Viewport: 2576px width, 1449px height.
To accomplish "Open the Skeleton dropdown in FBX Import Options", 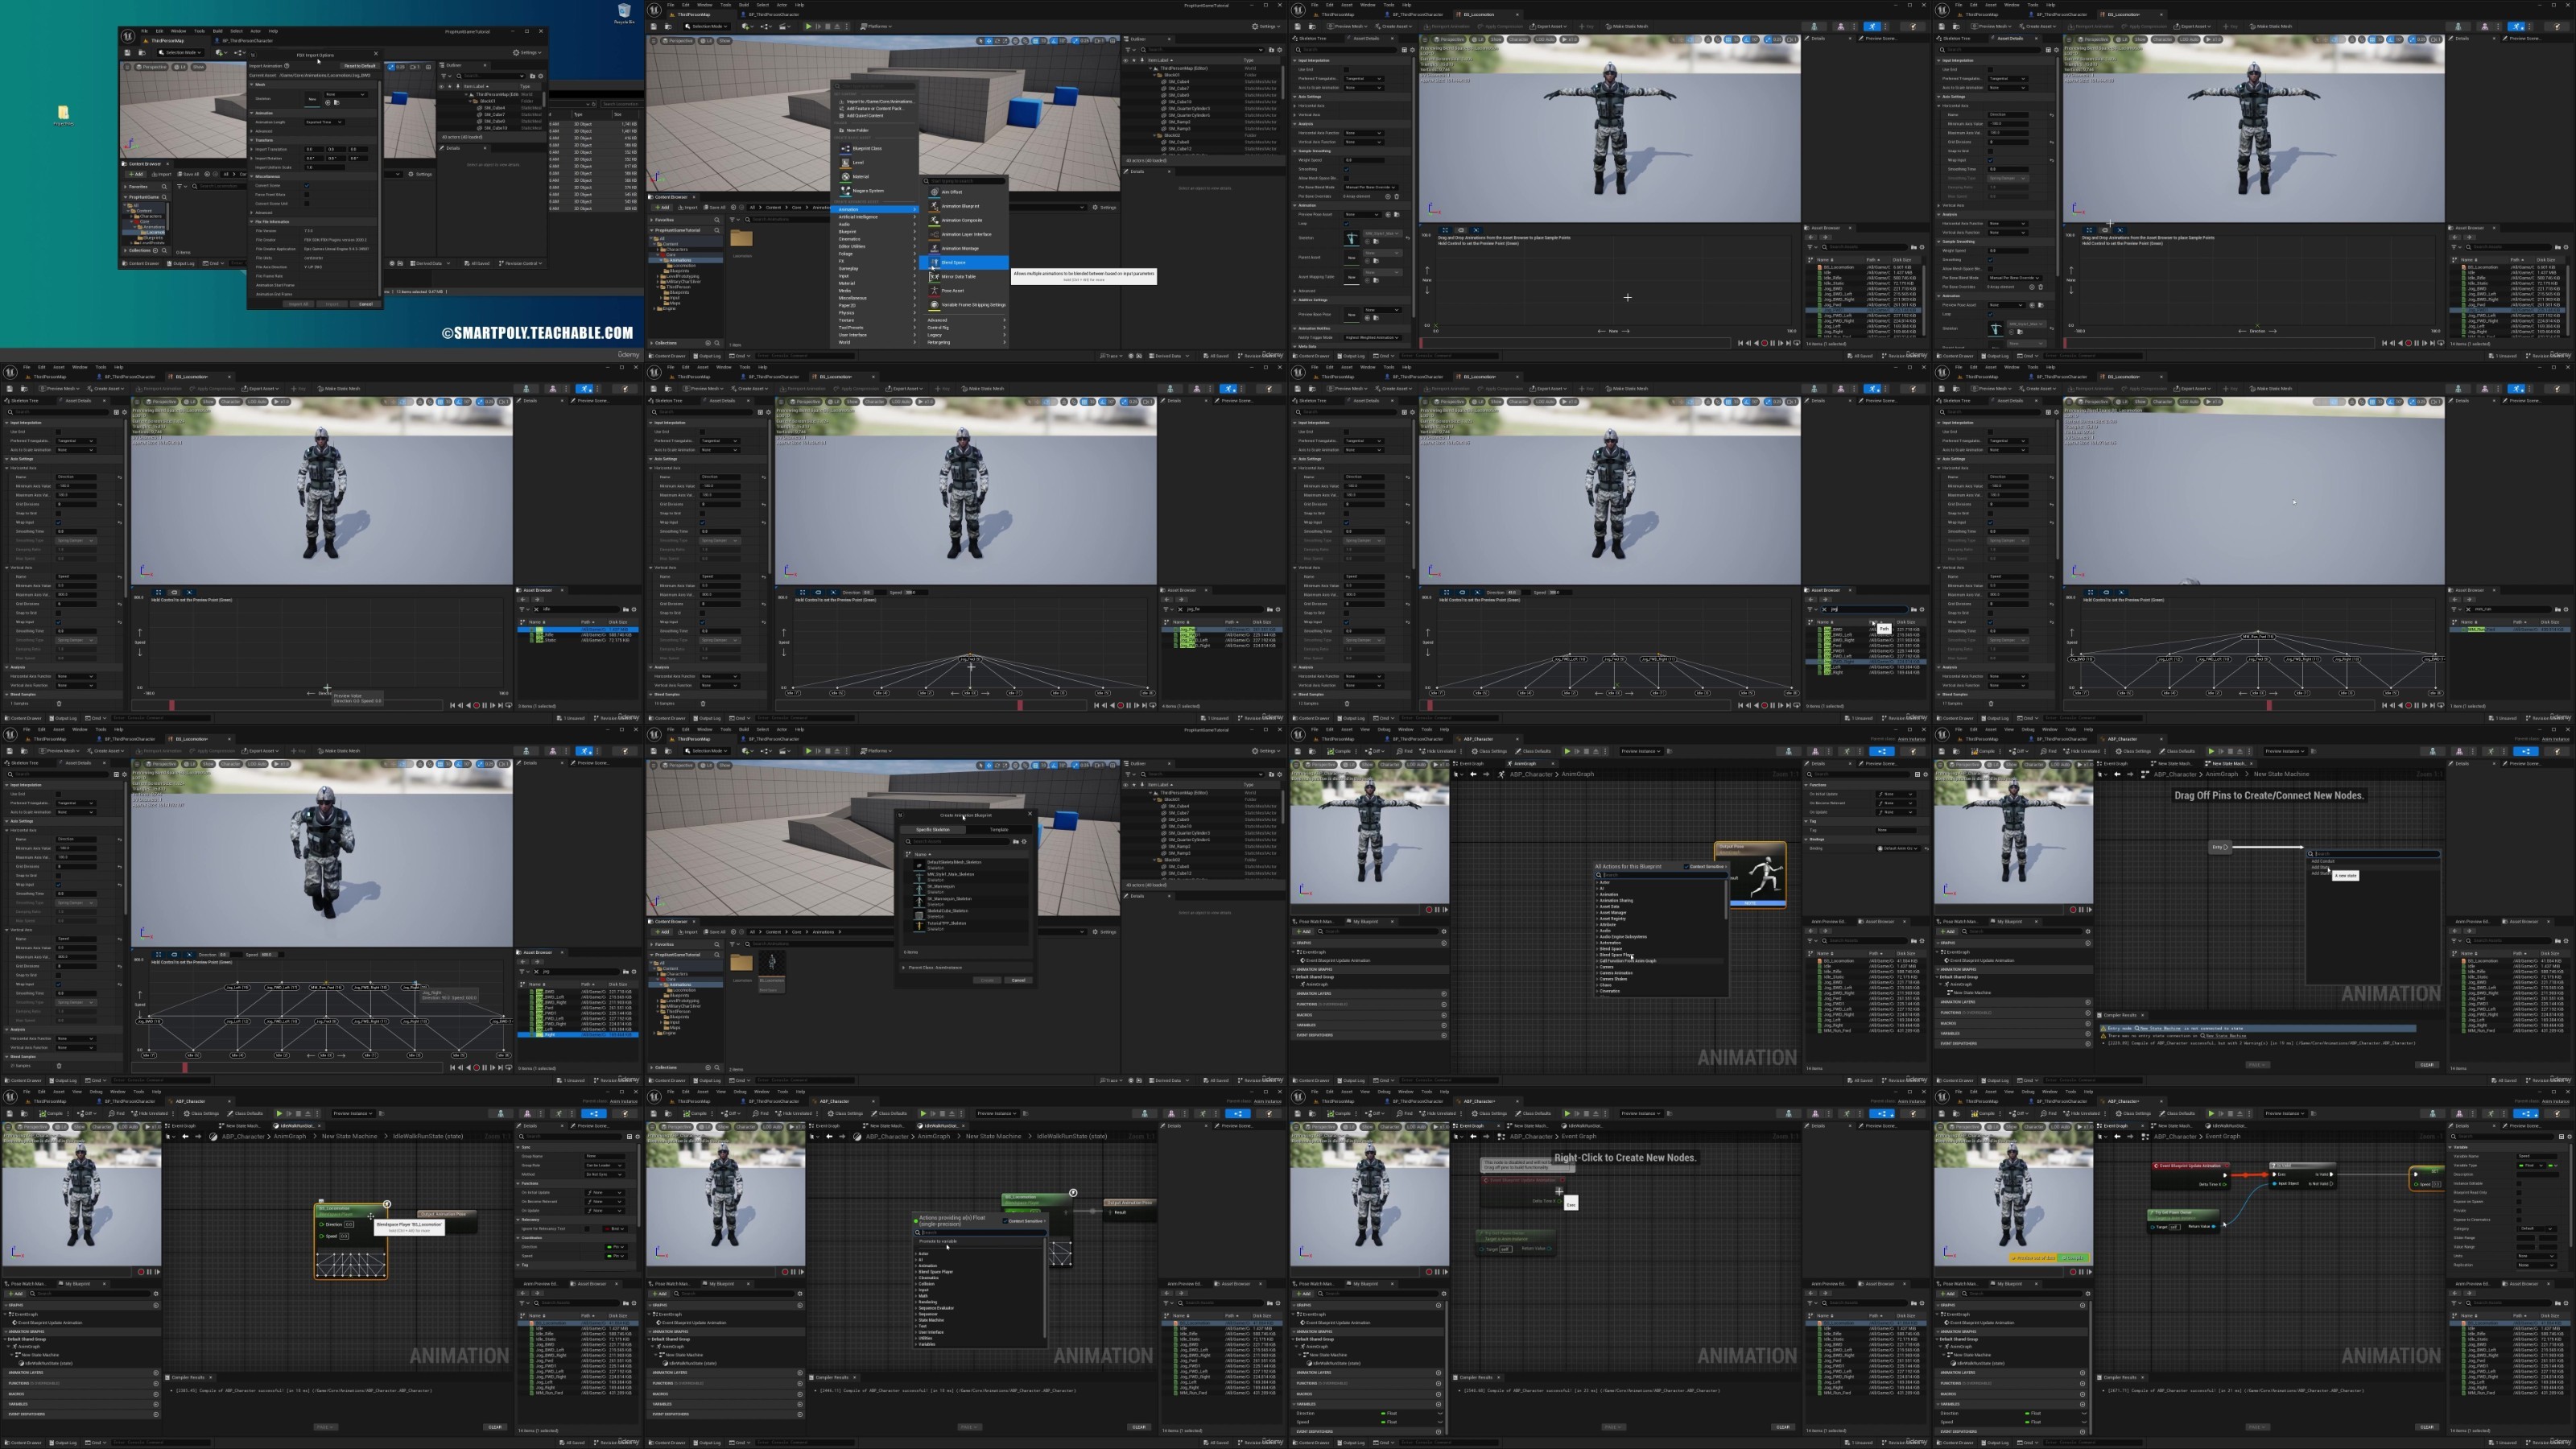I will click(346, 95).
